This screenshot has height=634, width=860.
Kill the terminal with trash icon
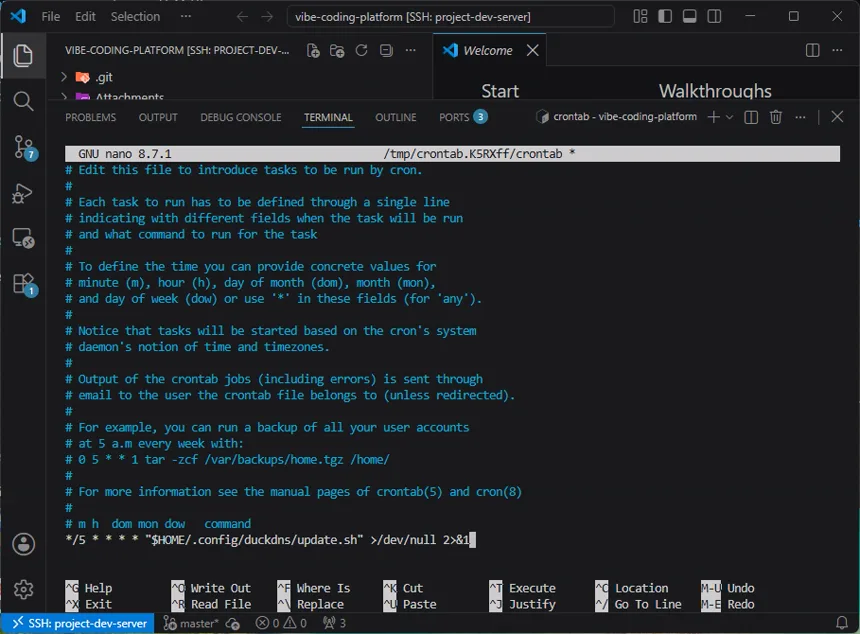(x=776, y=117)
